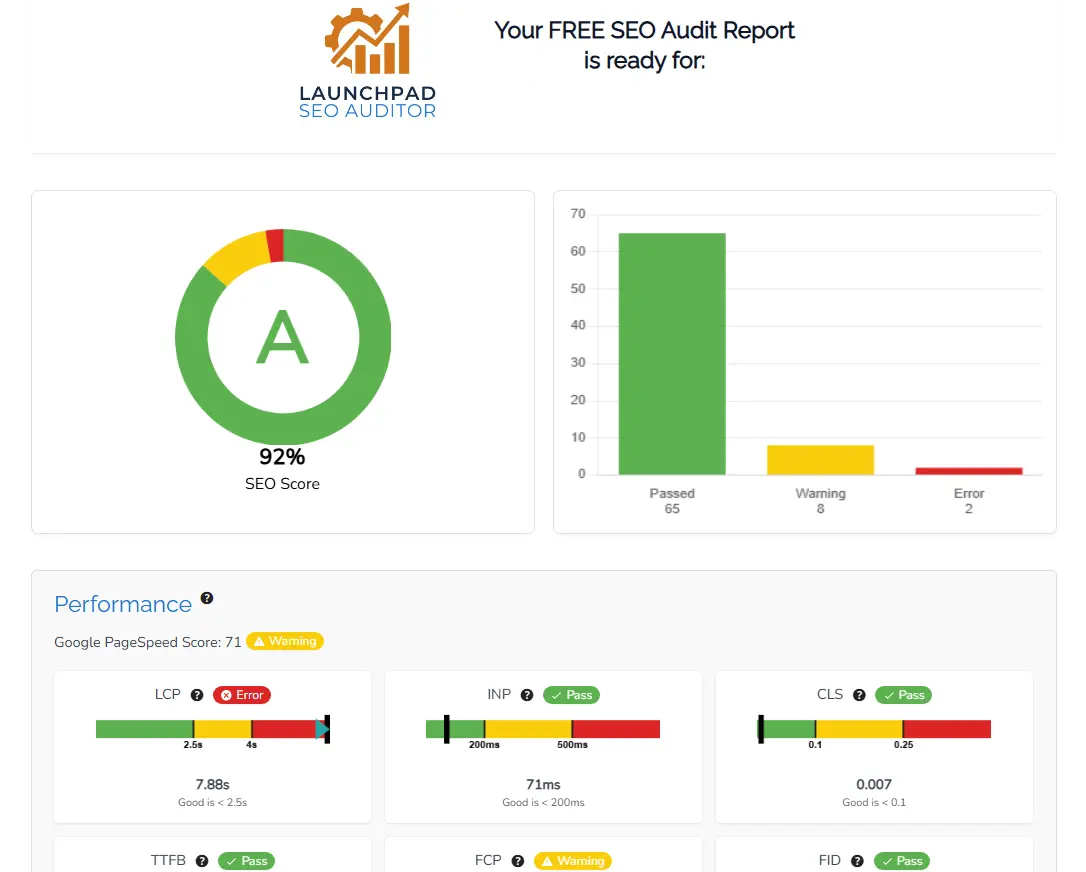The image size is (1086, 872).
Task: Click the Pass badge on the CLS metric
Action: 903,695
